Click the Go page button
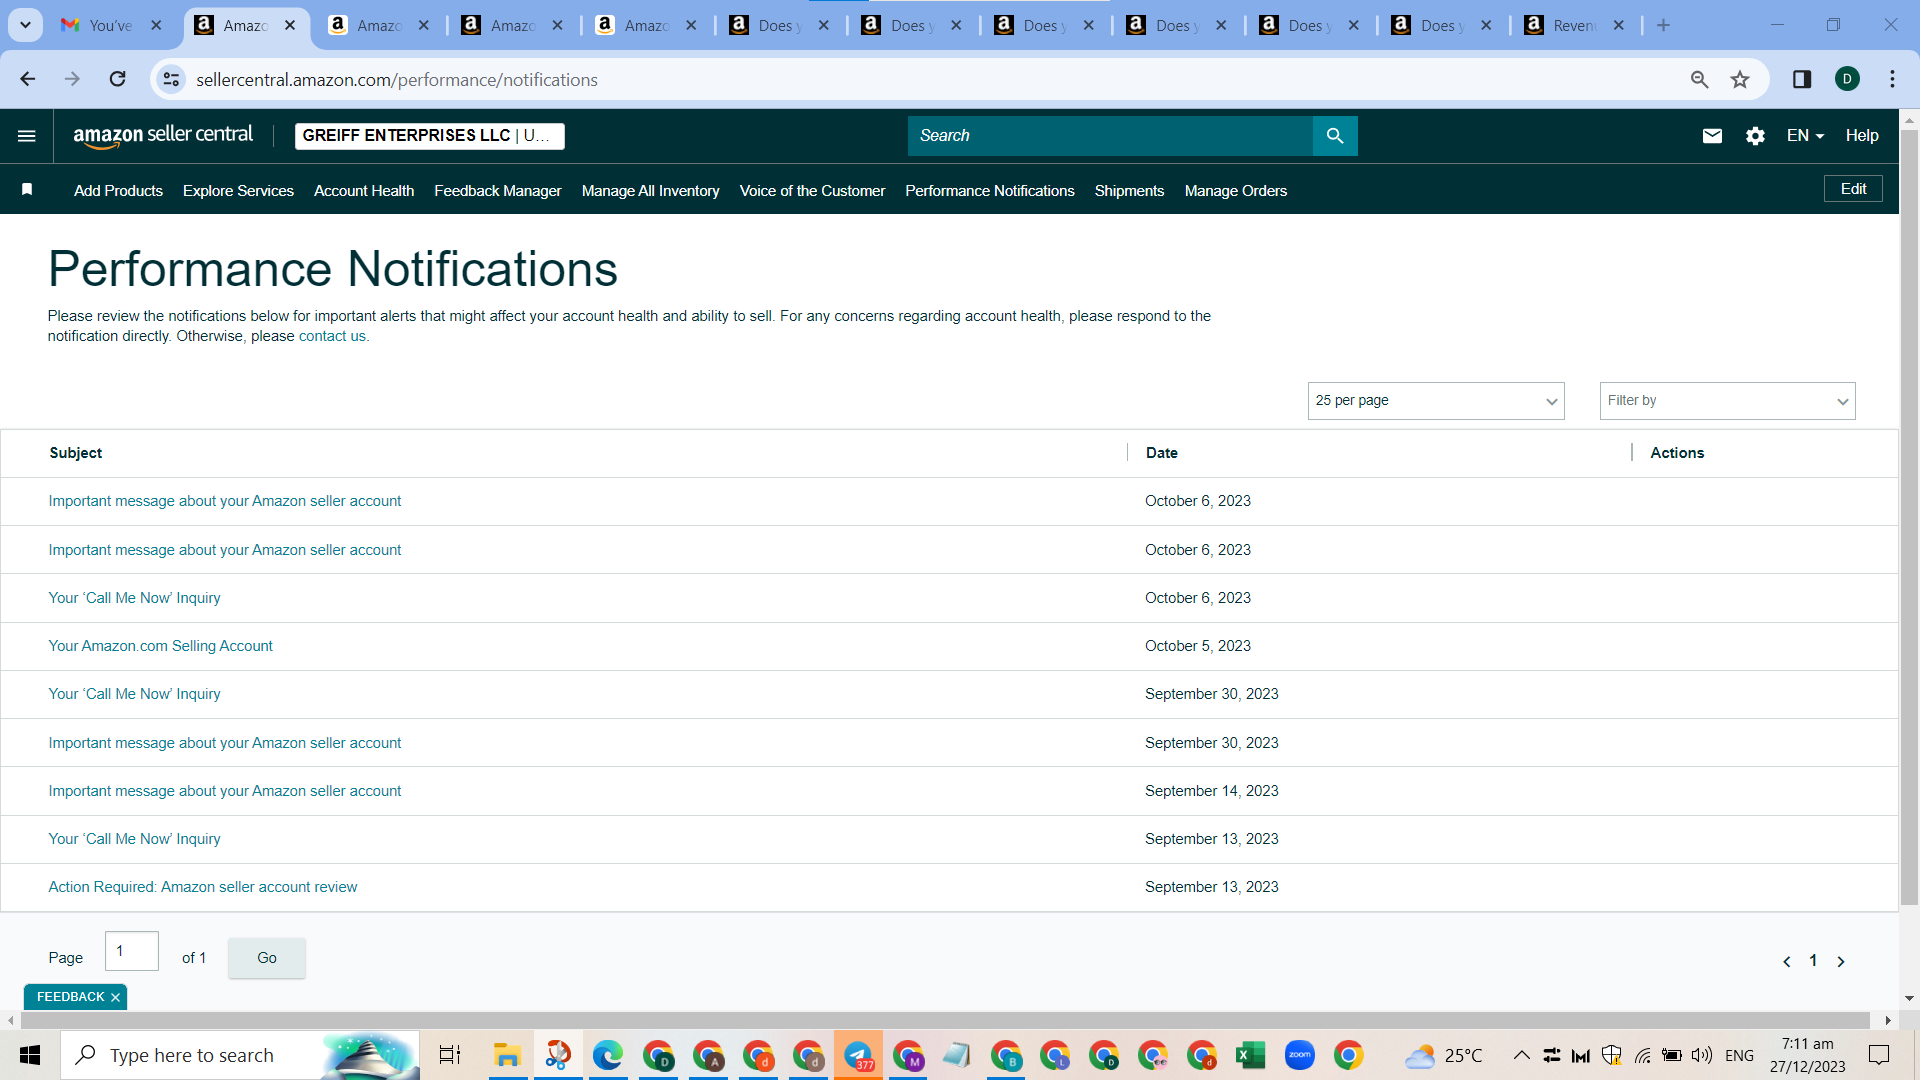 point(267,958)
